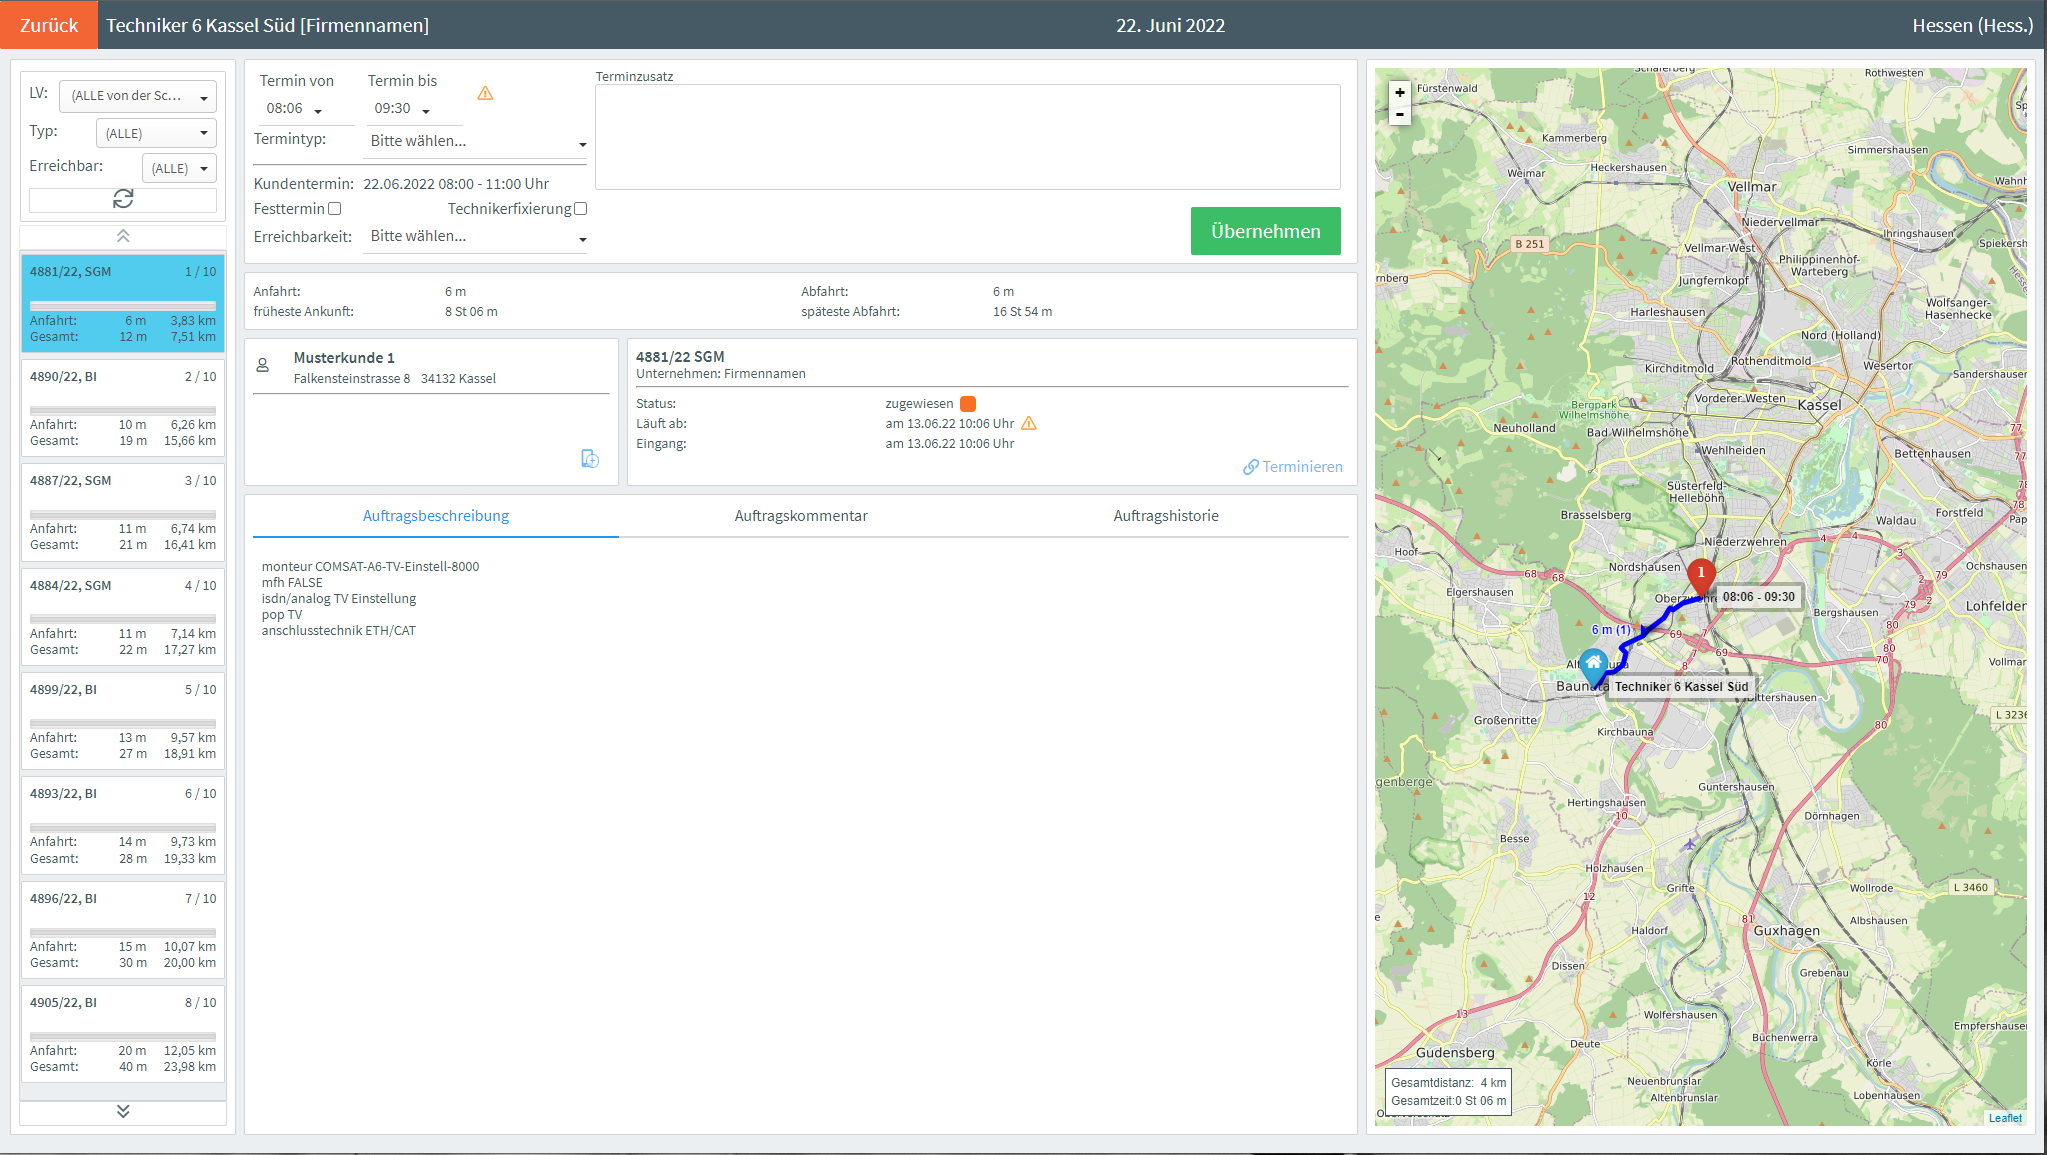Click the Terminieren link

1293,467
